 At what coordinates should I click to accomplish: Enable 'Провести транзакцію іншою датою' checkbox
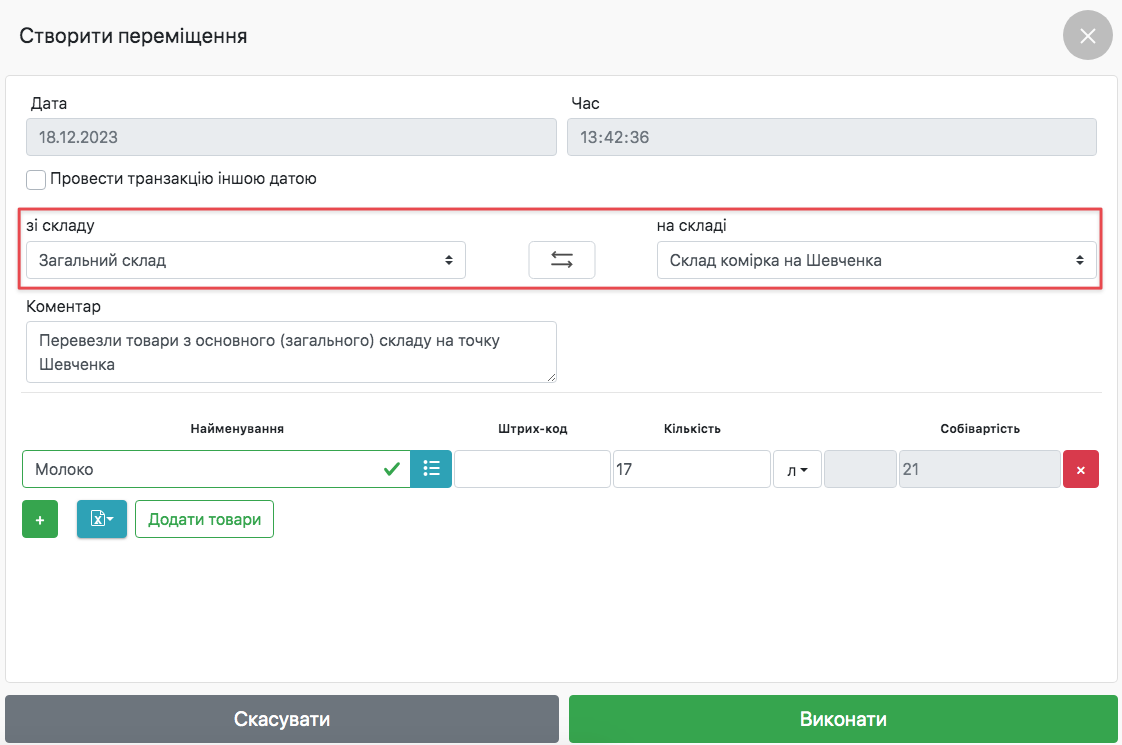[37, 180]
